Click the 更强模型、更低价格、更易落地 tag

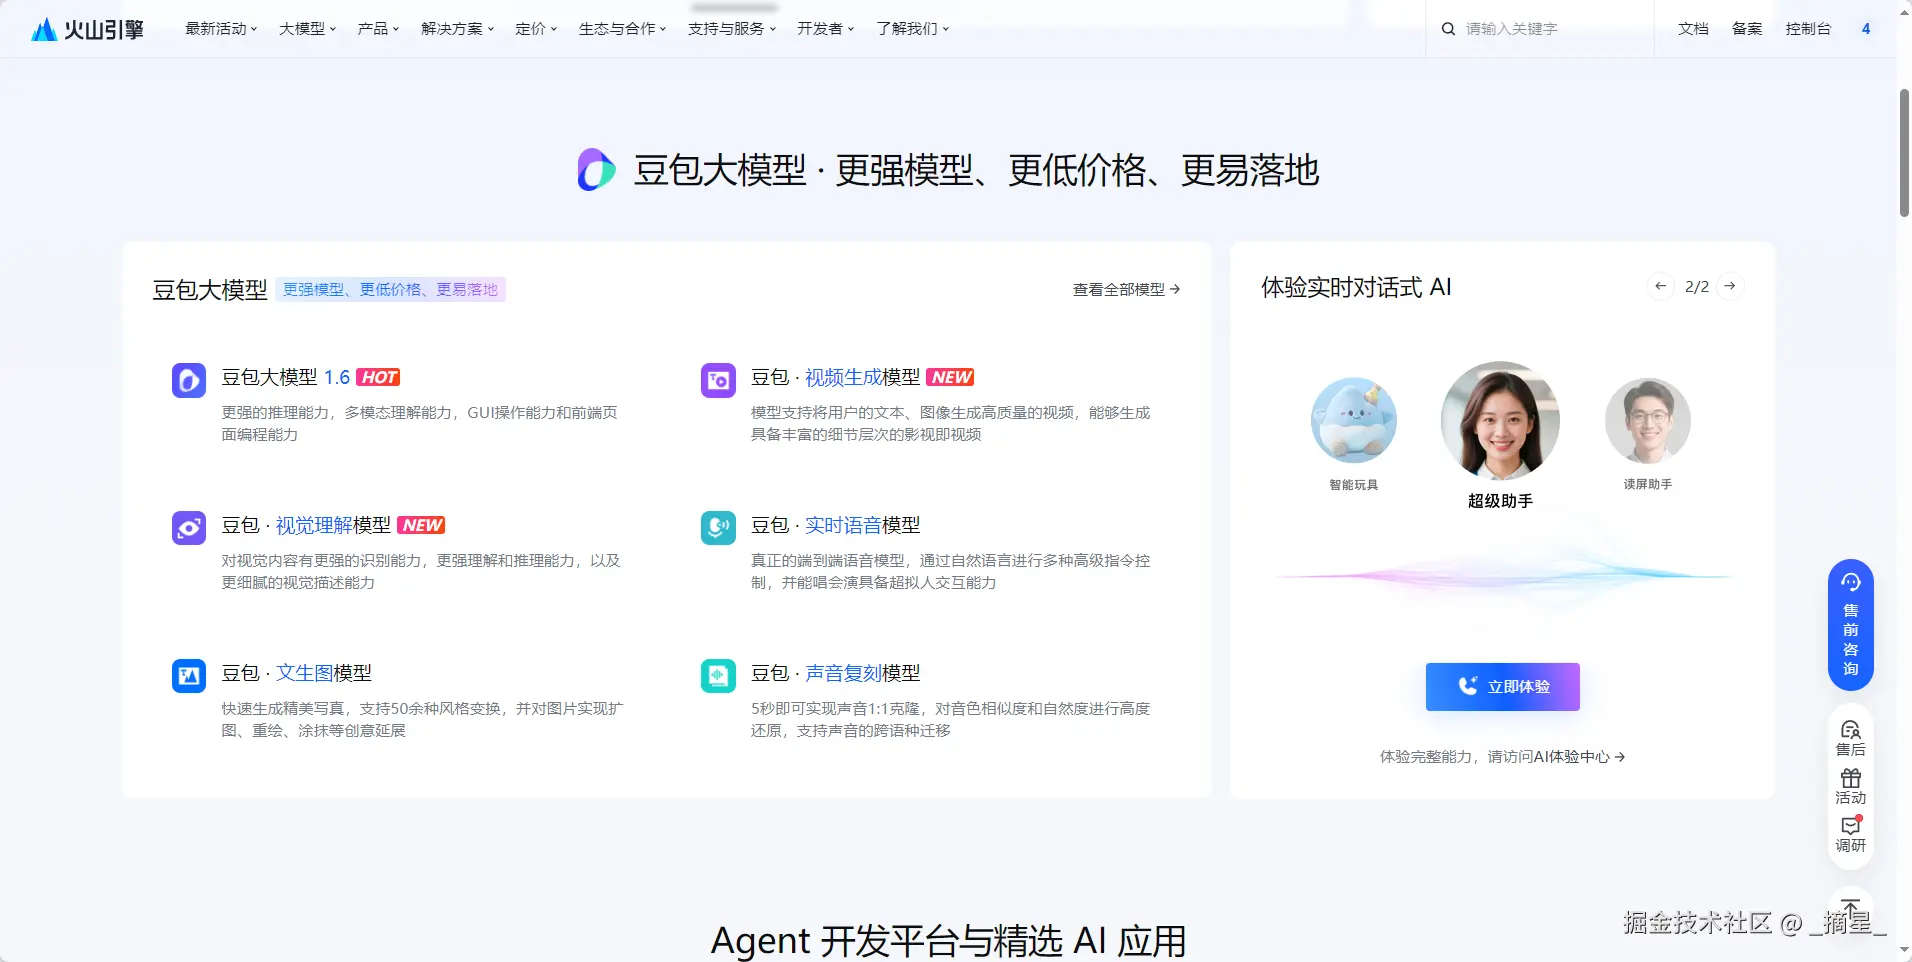pos(390,289)
